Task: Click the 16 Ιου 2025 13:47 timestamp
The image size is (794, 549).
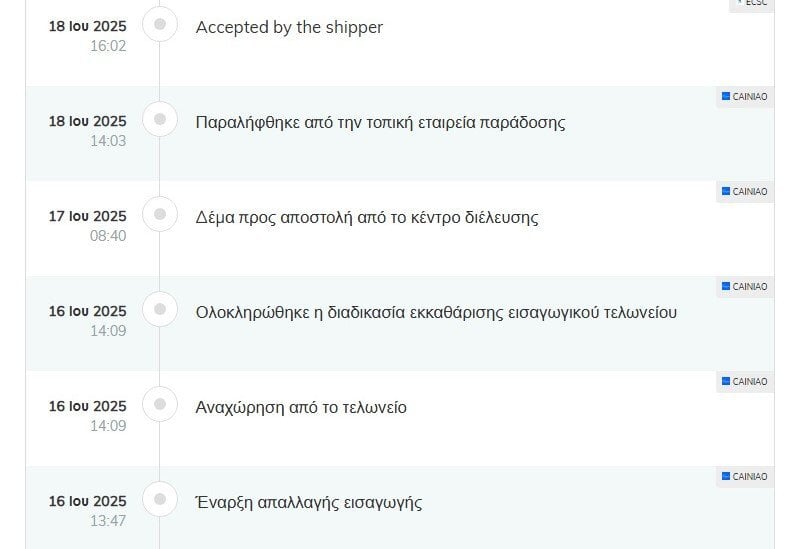Action: [88, 511]
